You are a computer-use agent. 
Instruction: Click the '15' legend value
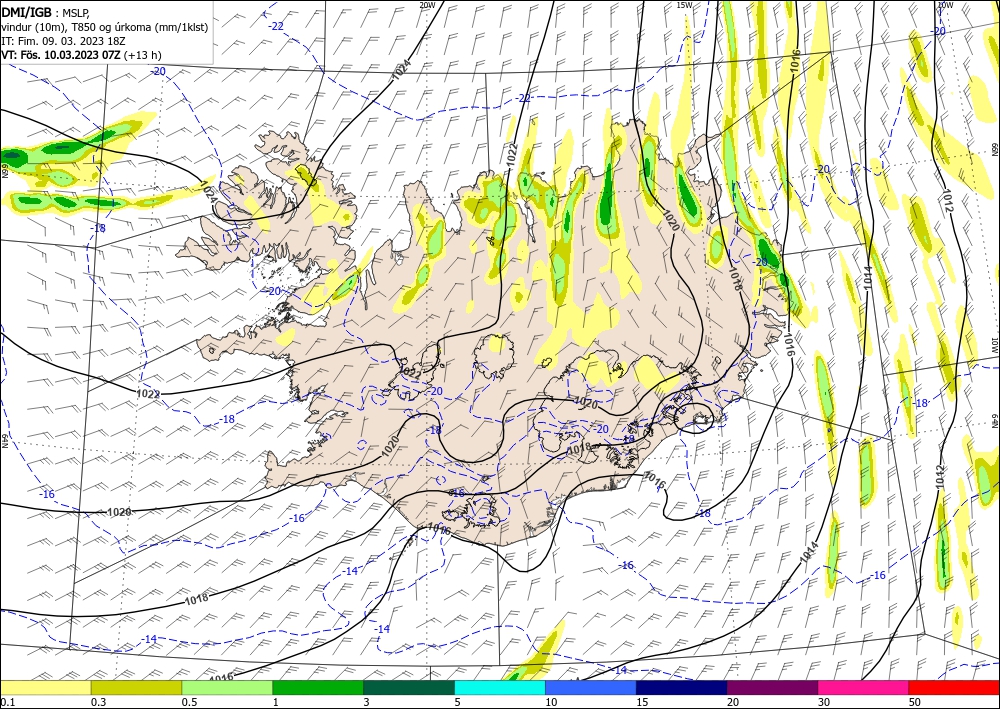click(642, 702)
